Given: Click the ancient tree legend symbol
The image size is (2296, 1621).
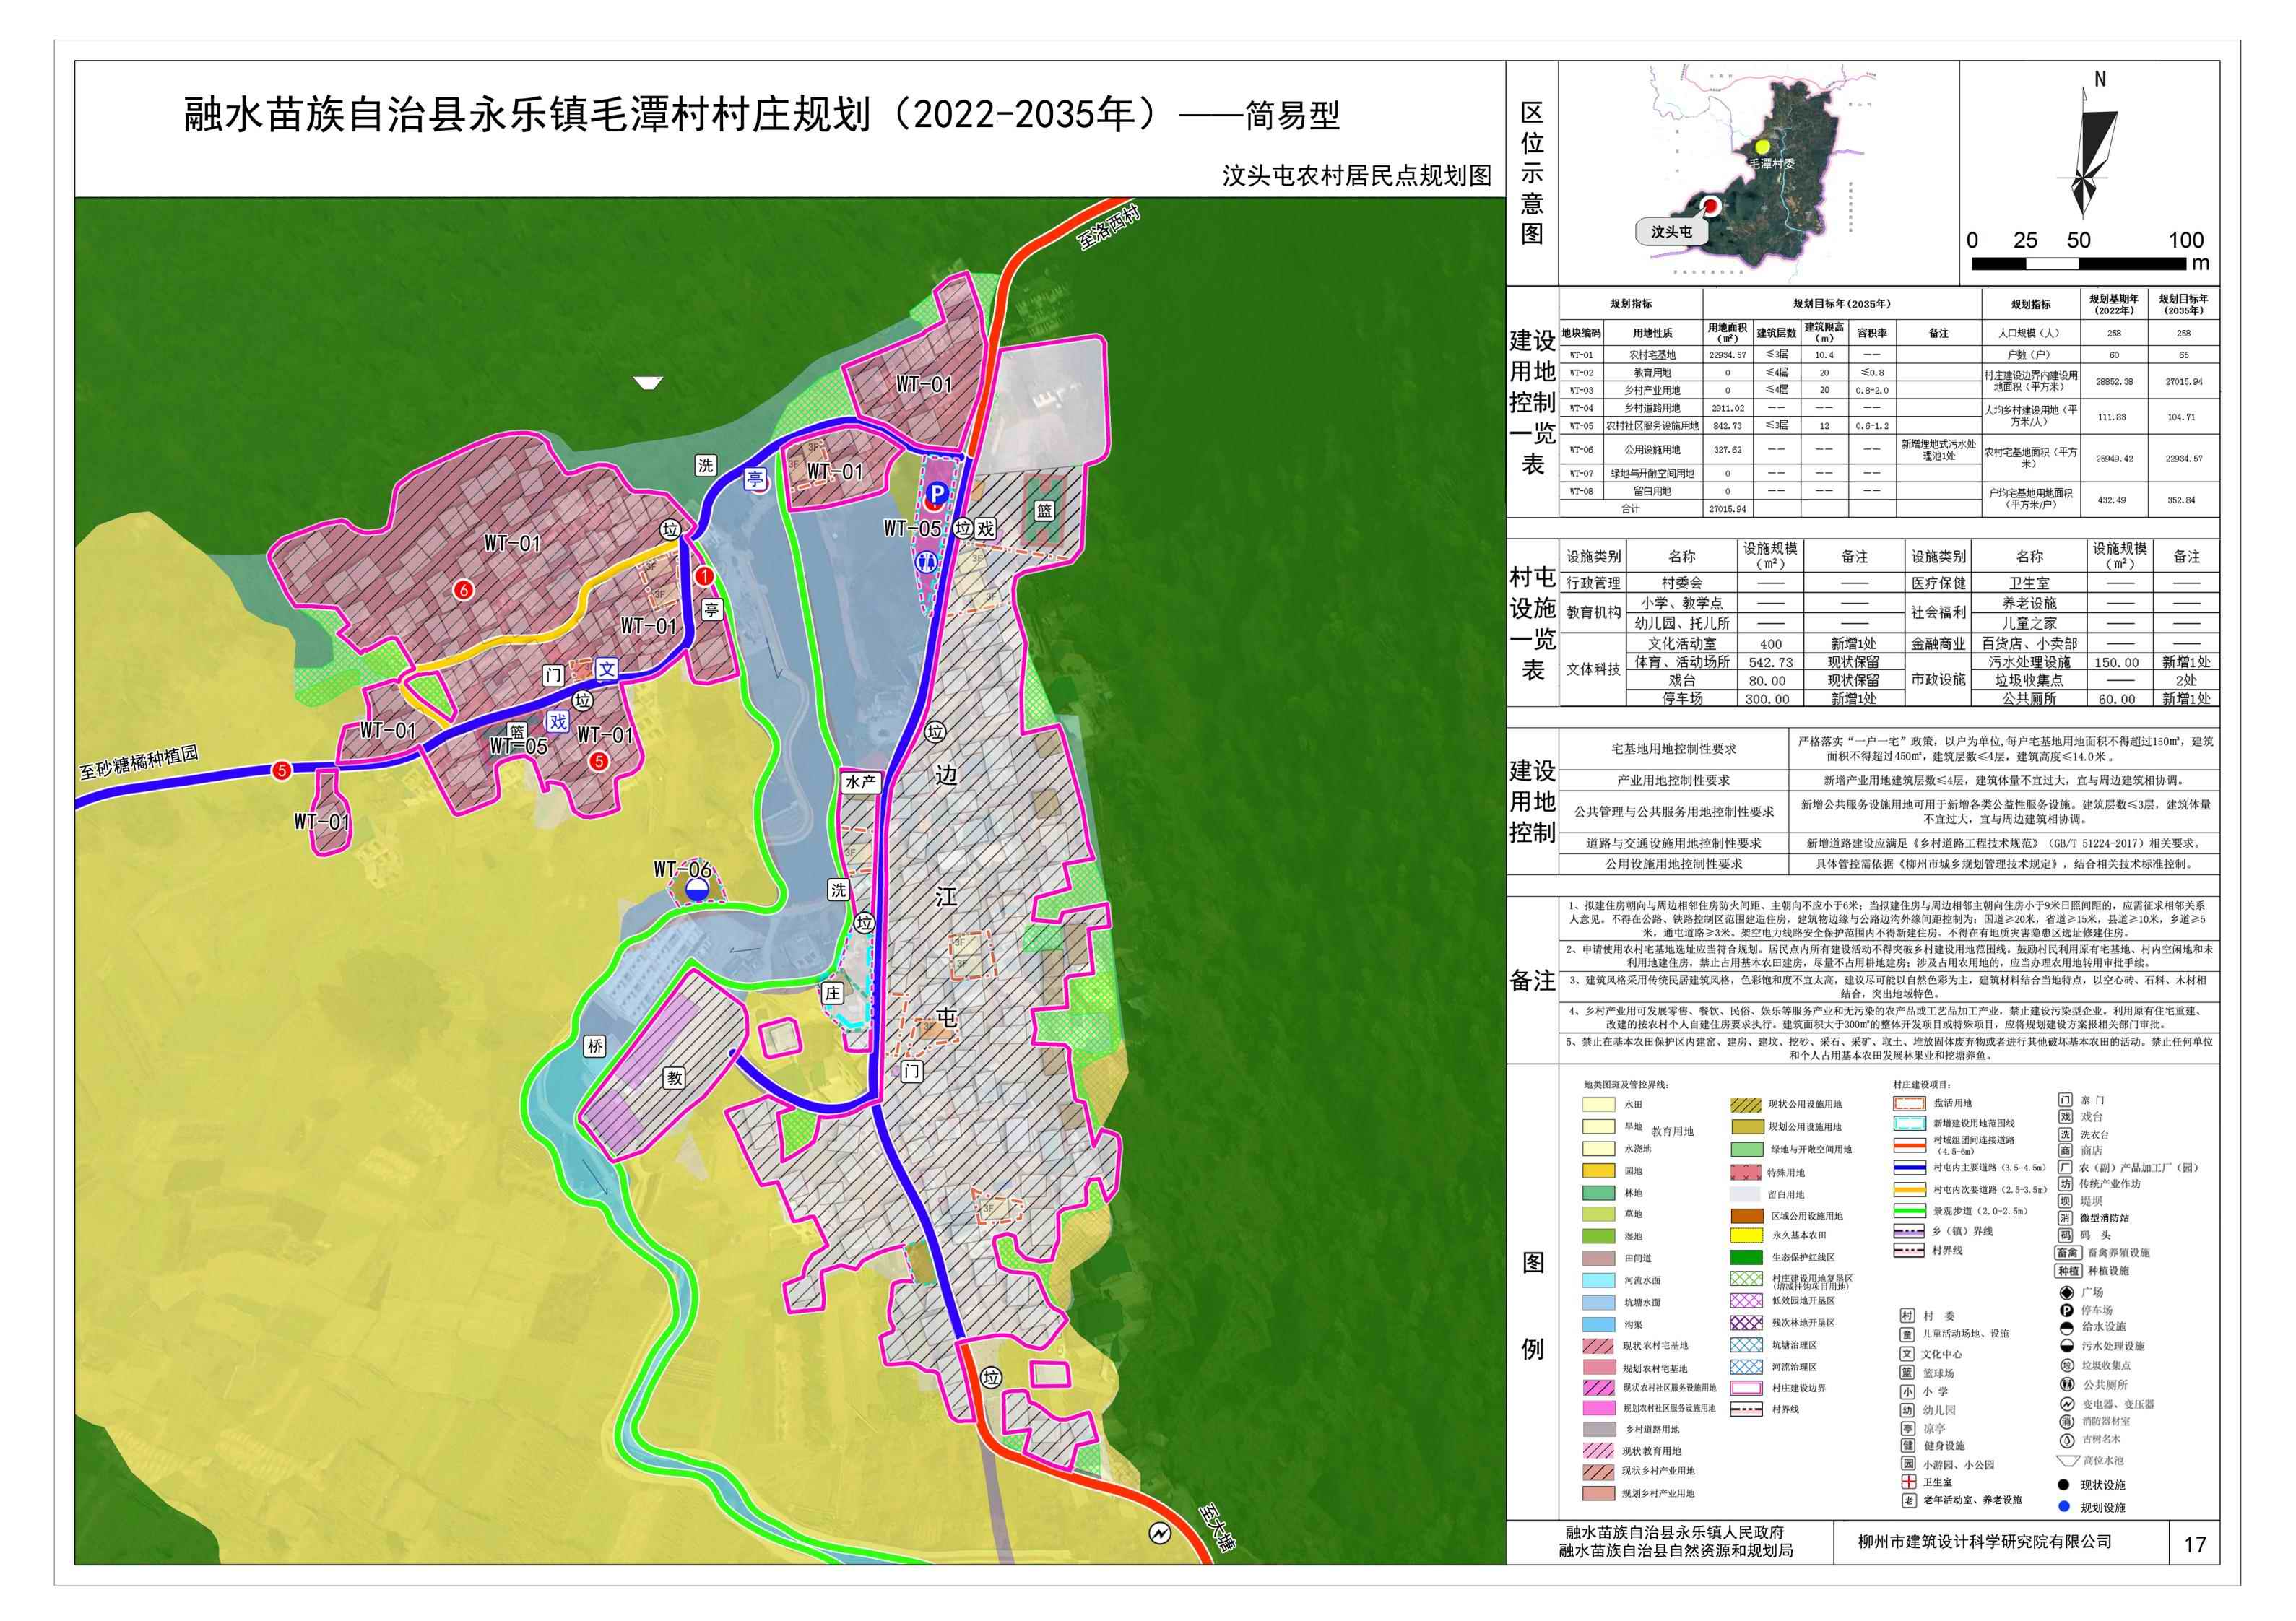Looking at the screenshot, I should coord(2066,1439).
